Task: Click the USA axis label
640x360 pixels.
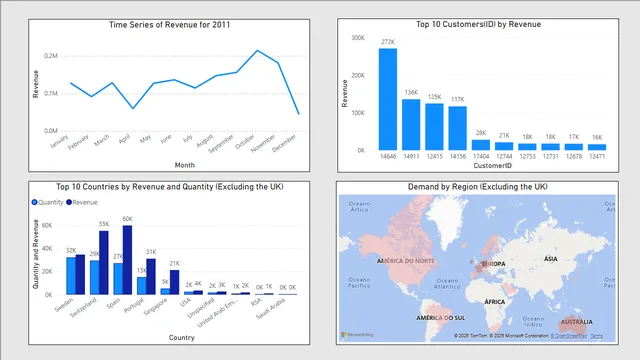Action: [x=185, y=302]
